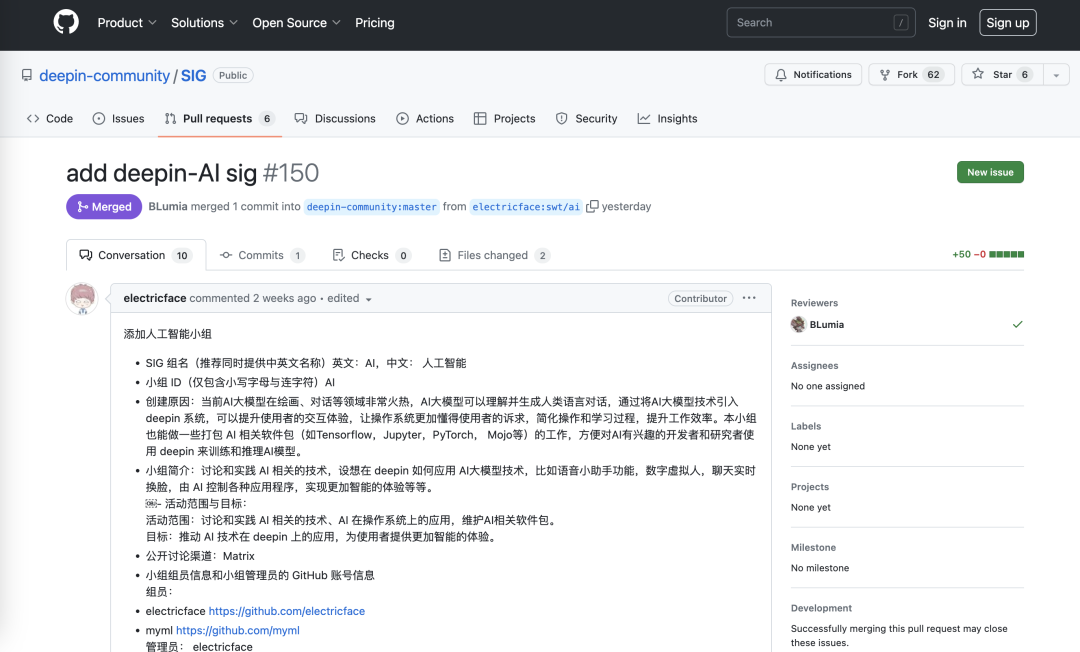Click the Reviewers heading in sidebar

click(814, 303)
